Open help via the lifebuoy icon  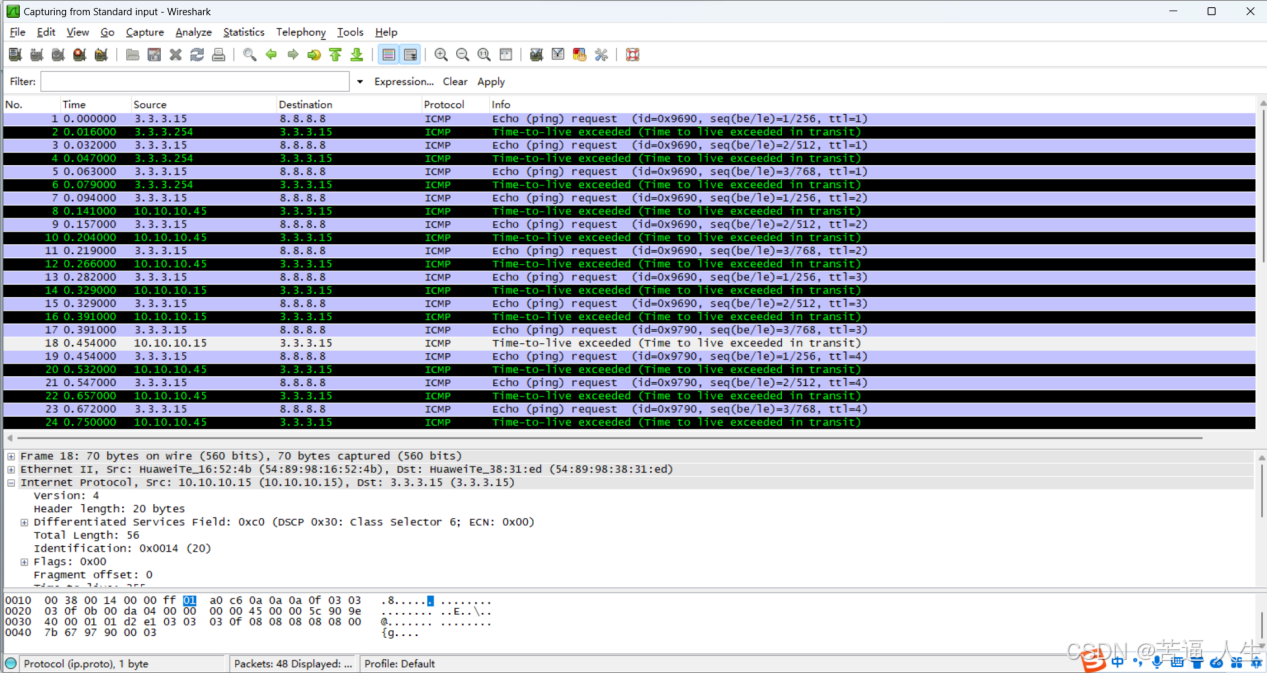(x=633, y=55)
